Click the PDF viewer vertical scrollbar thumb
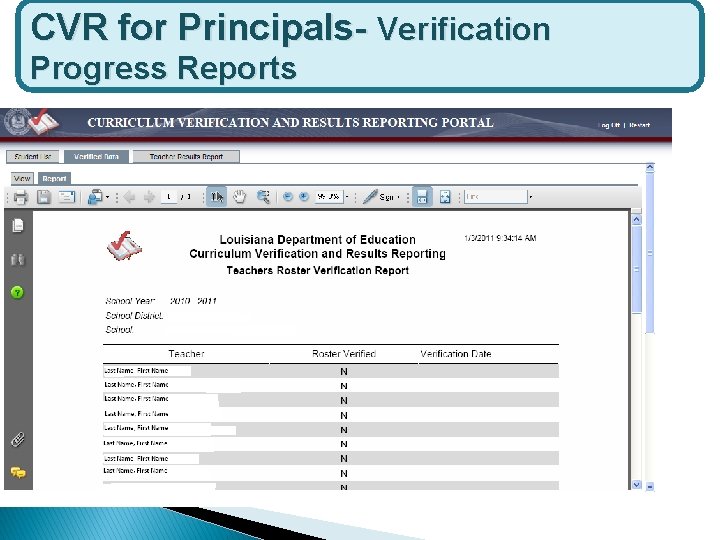 636,269
